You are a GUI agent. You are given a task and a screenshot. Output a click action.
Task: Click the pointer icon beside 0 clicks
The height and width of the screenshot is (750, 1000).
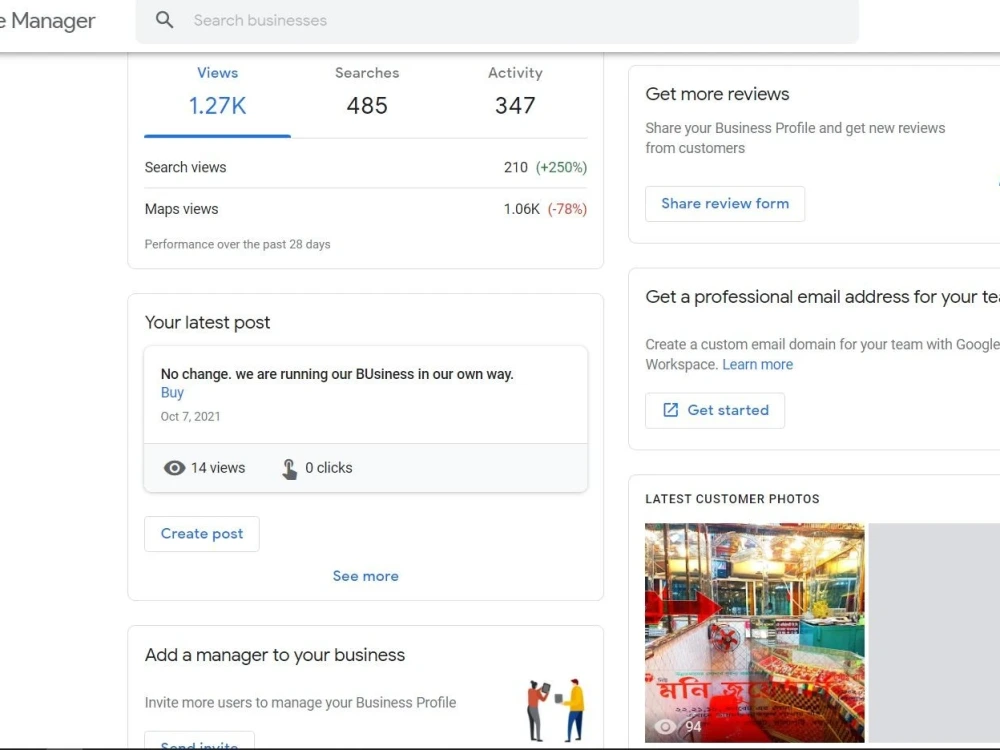pos(289,469)
